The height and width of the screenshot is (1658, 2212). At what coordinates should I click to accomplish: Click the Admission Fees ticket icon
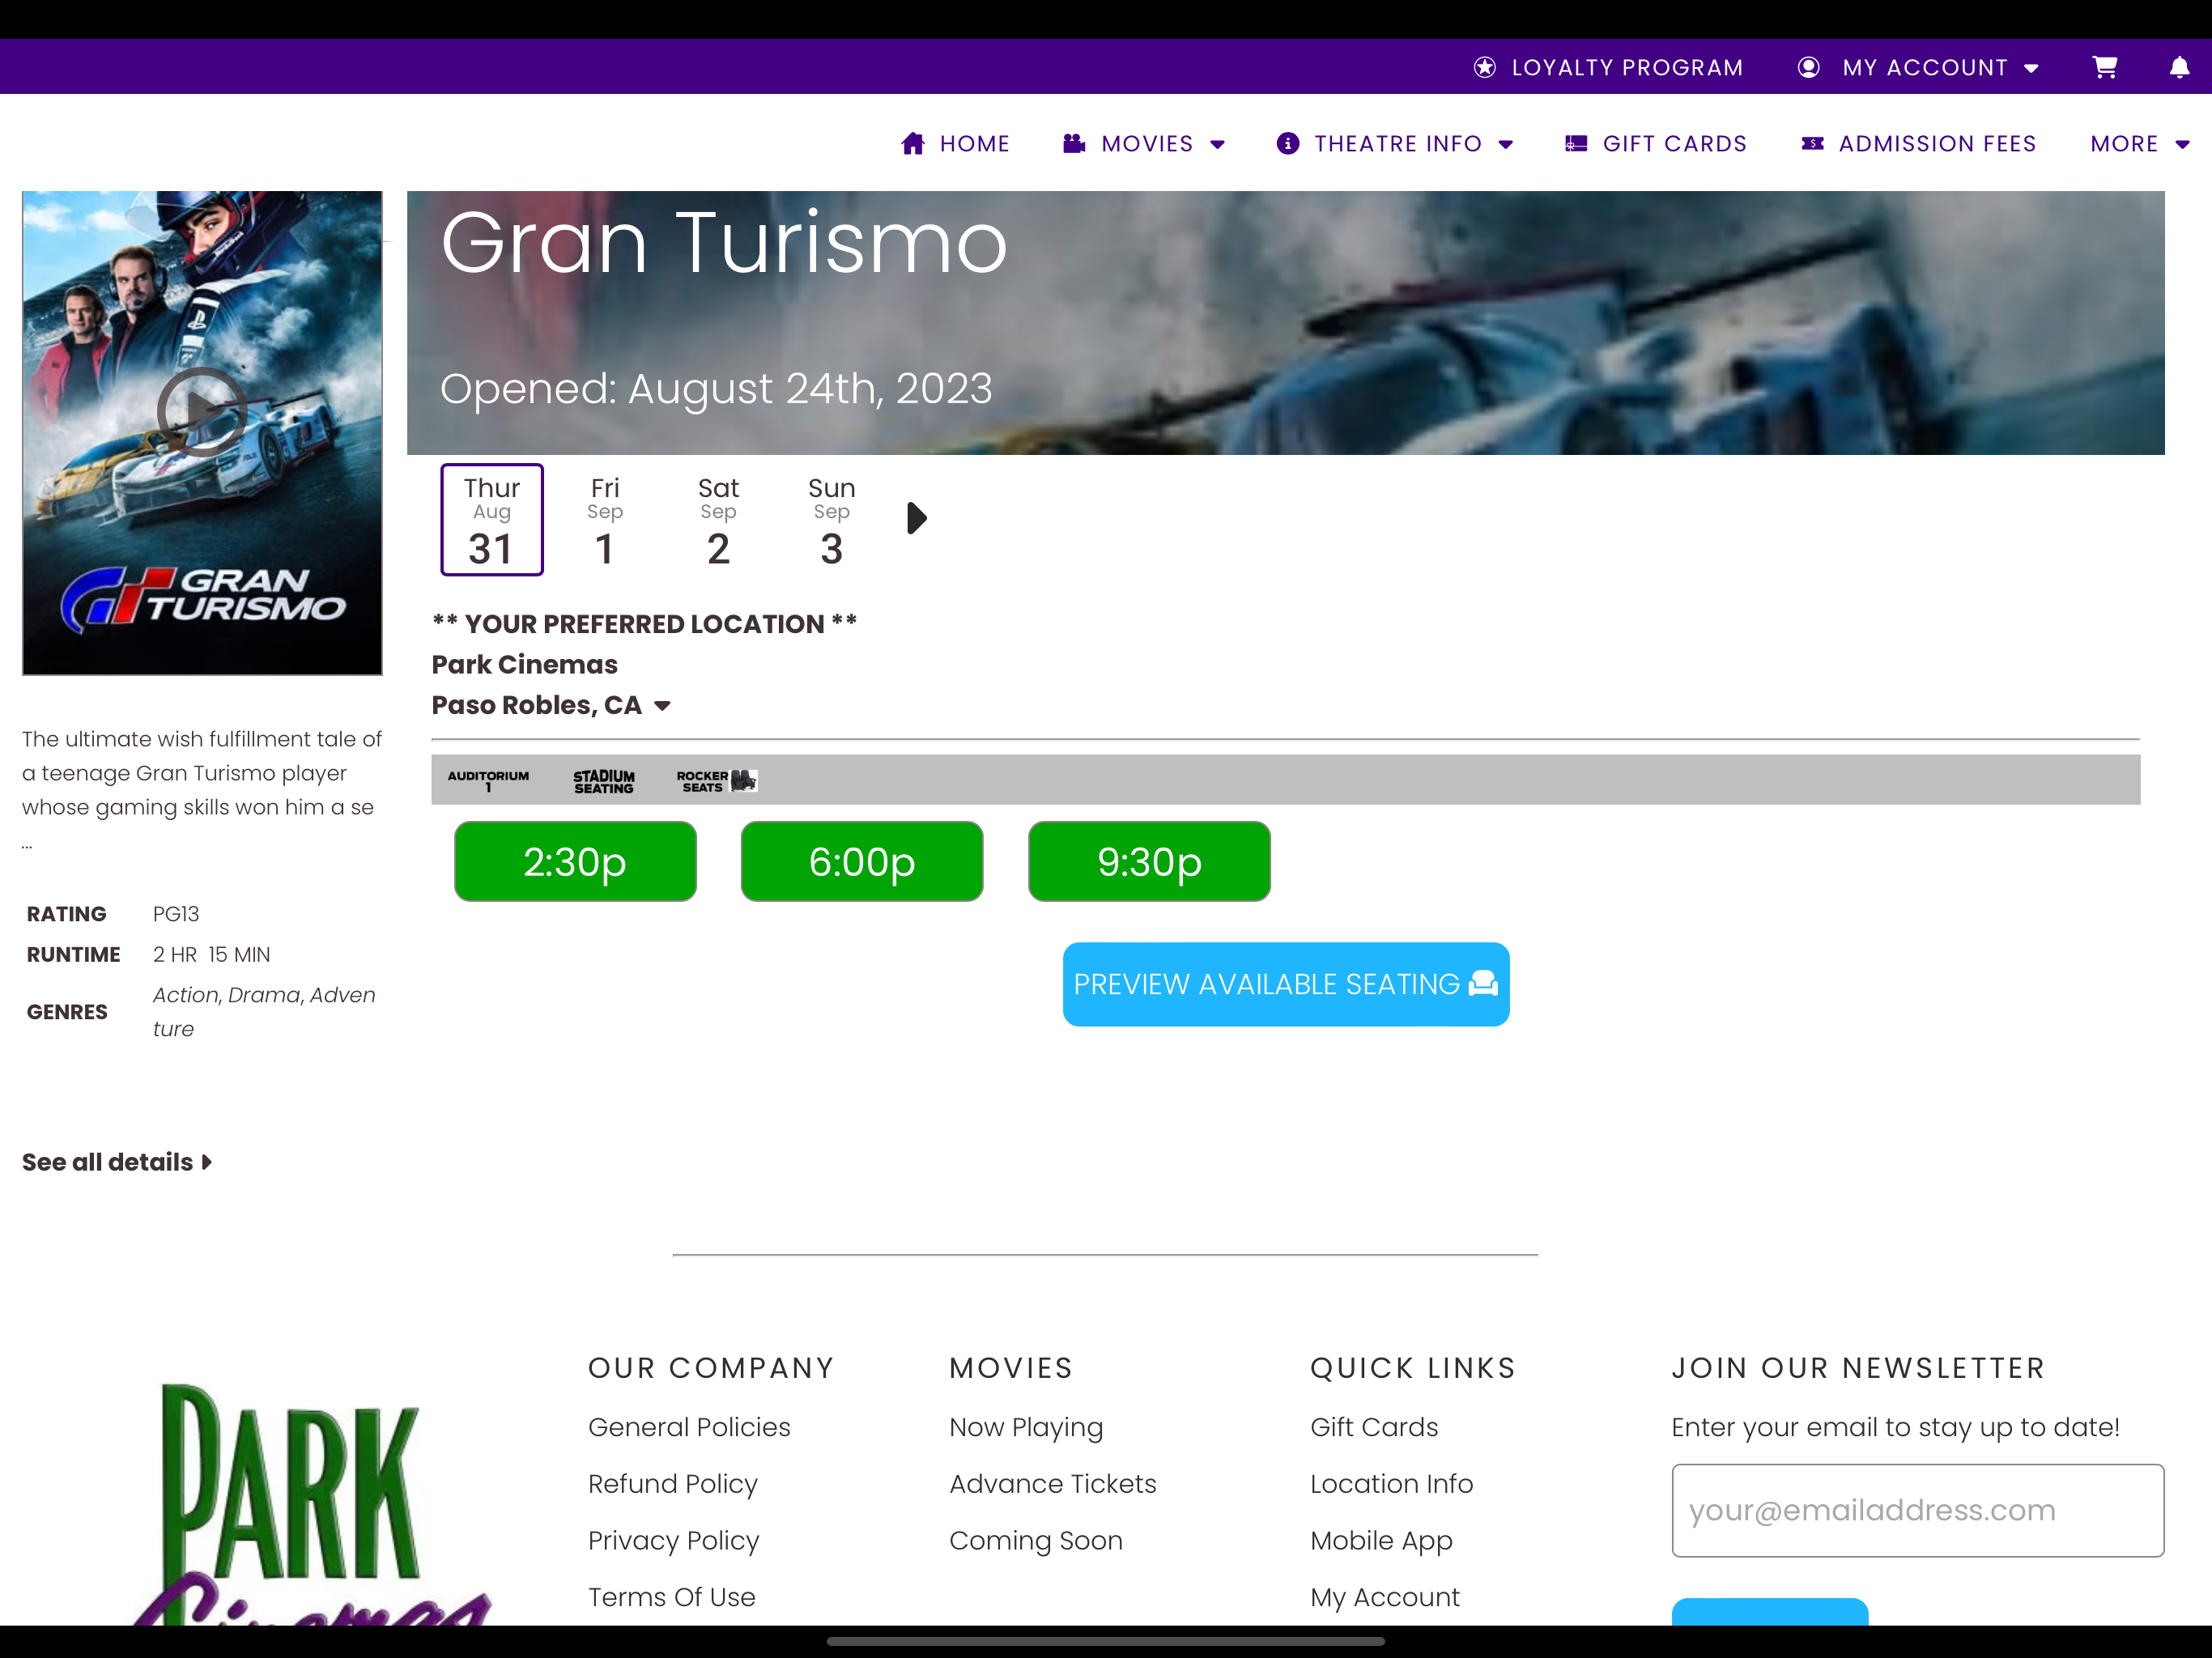point(1812,144)
